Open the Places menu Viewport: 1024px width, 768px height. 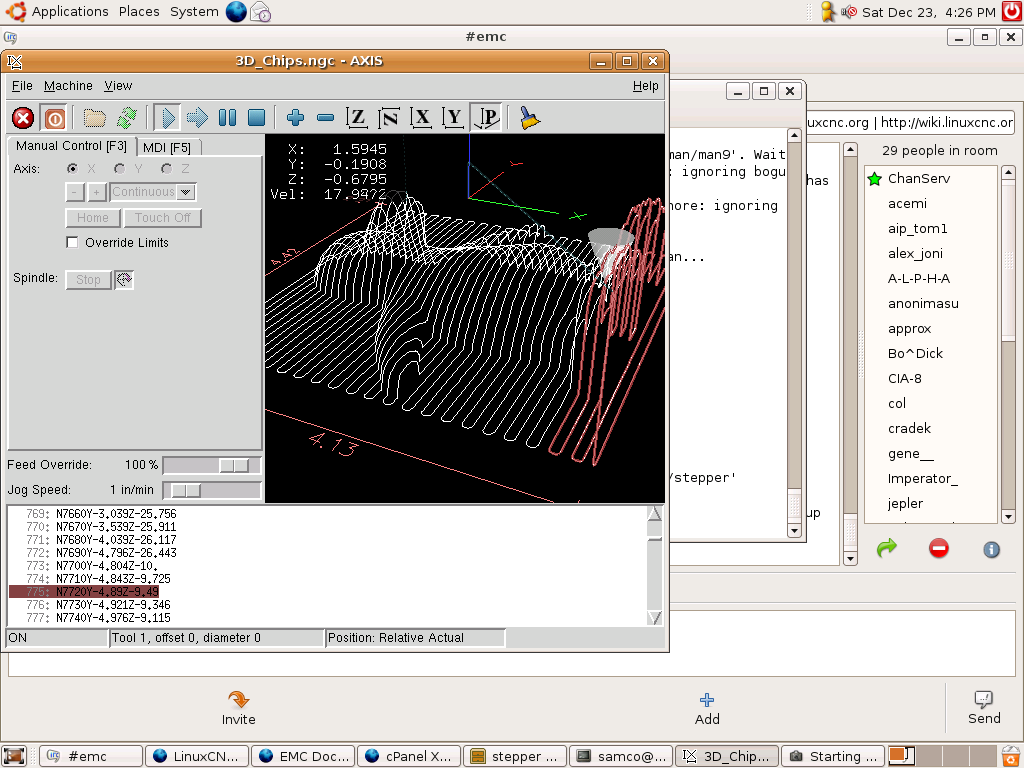click(x=139, y=12)
